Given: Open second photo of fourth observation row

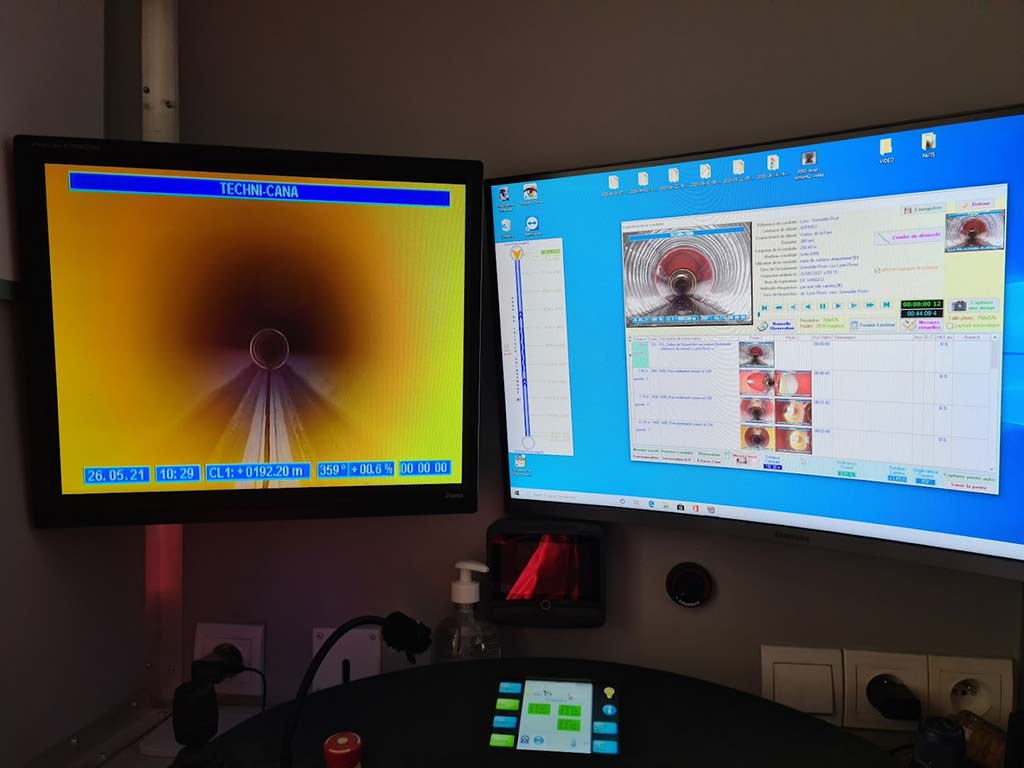Looking at the screenshot, I should 793,440.
